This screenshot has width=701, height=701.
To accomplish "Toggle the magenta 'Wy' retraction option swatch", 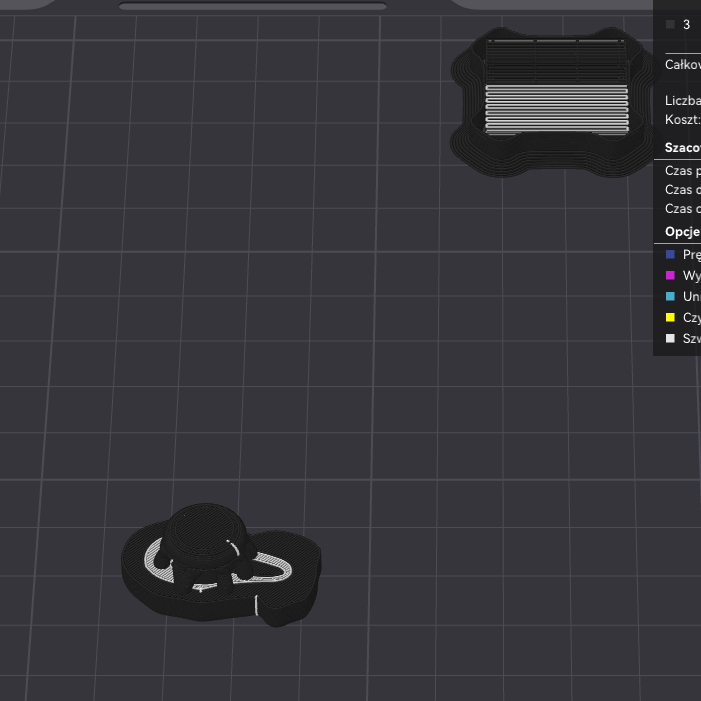I will (670, 275).
